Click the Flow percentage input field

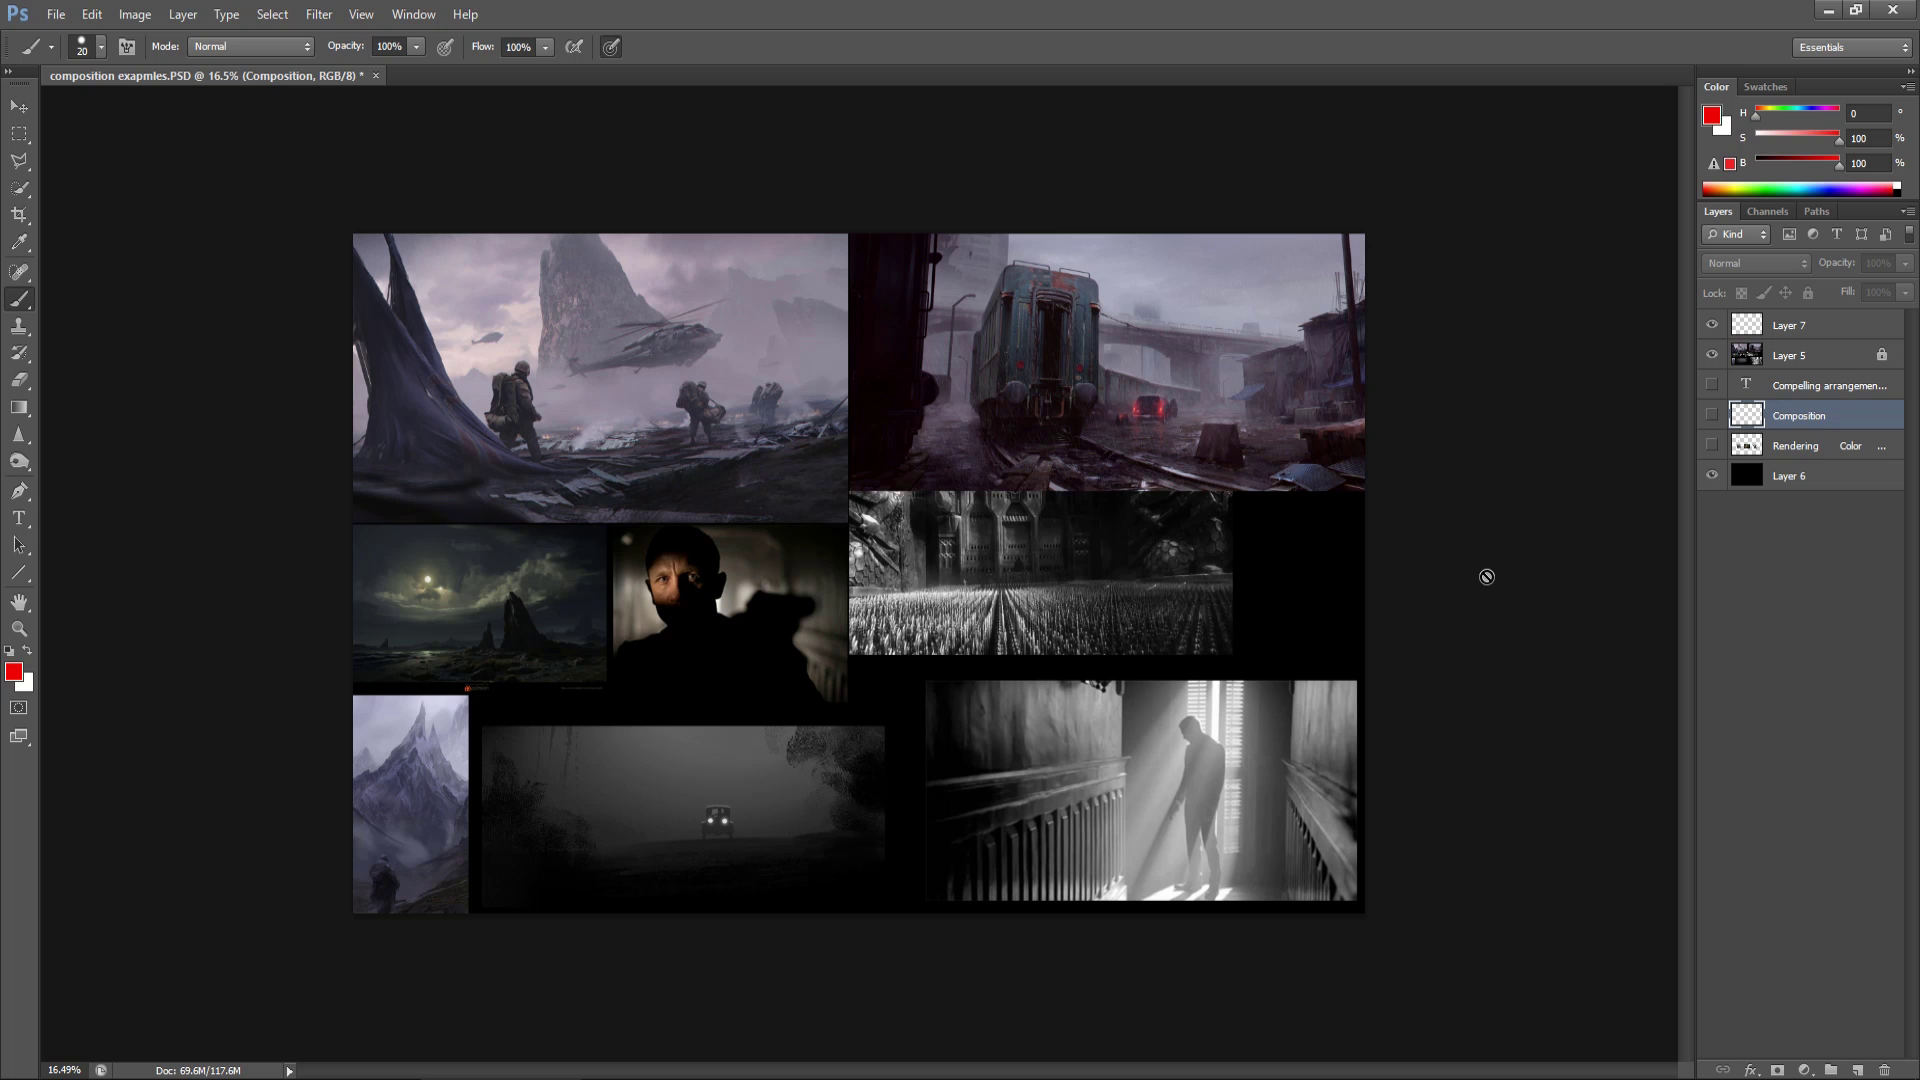point(518,47)
